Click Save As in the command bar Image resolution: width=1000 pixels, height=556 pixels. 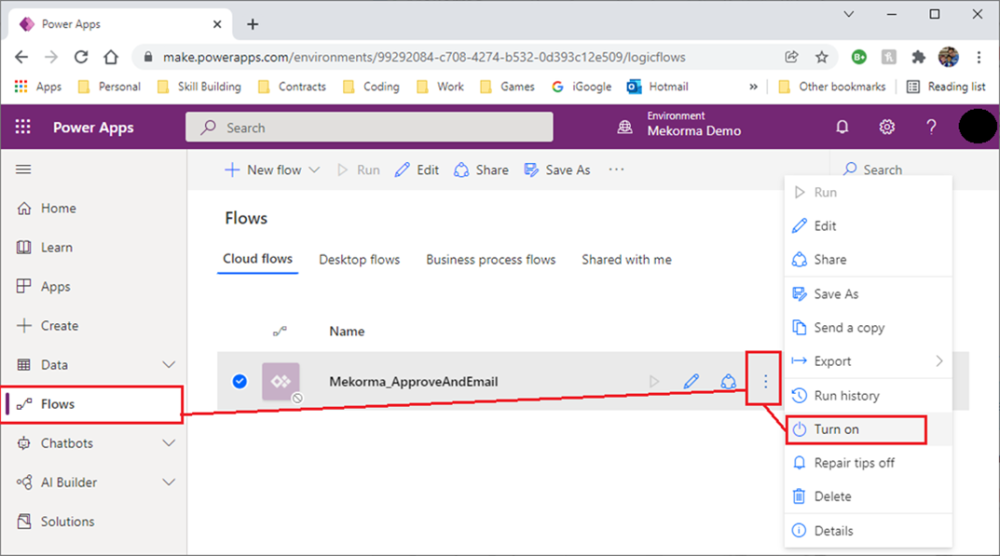coord(557,170)
